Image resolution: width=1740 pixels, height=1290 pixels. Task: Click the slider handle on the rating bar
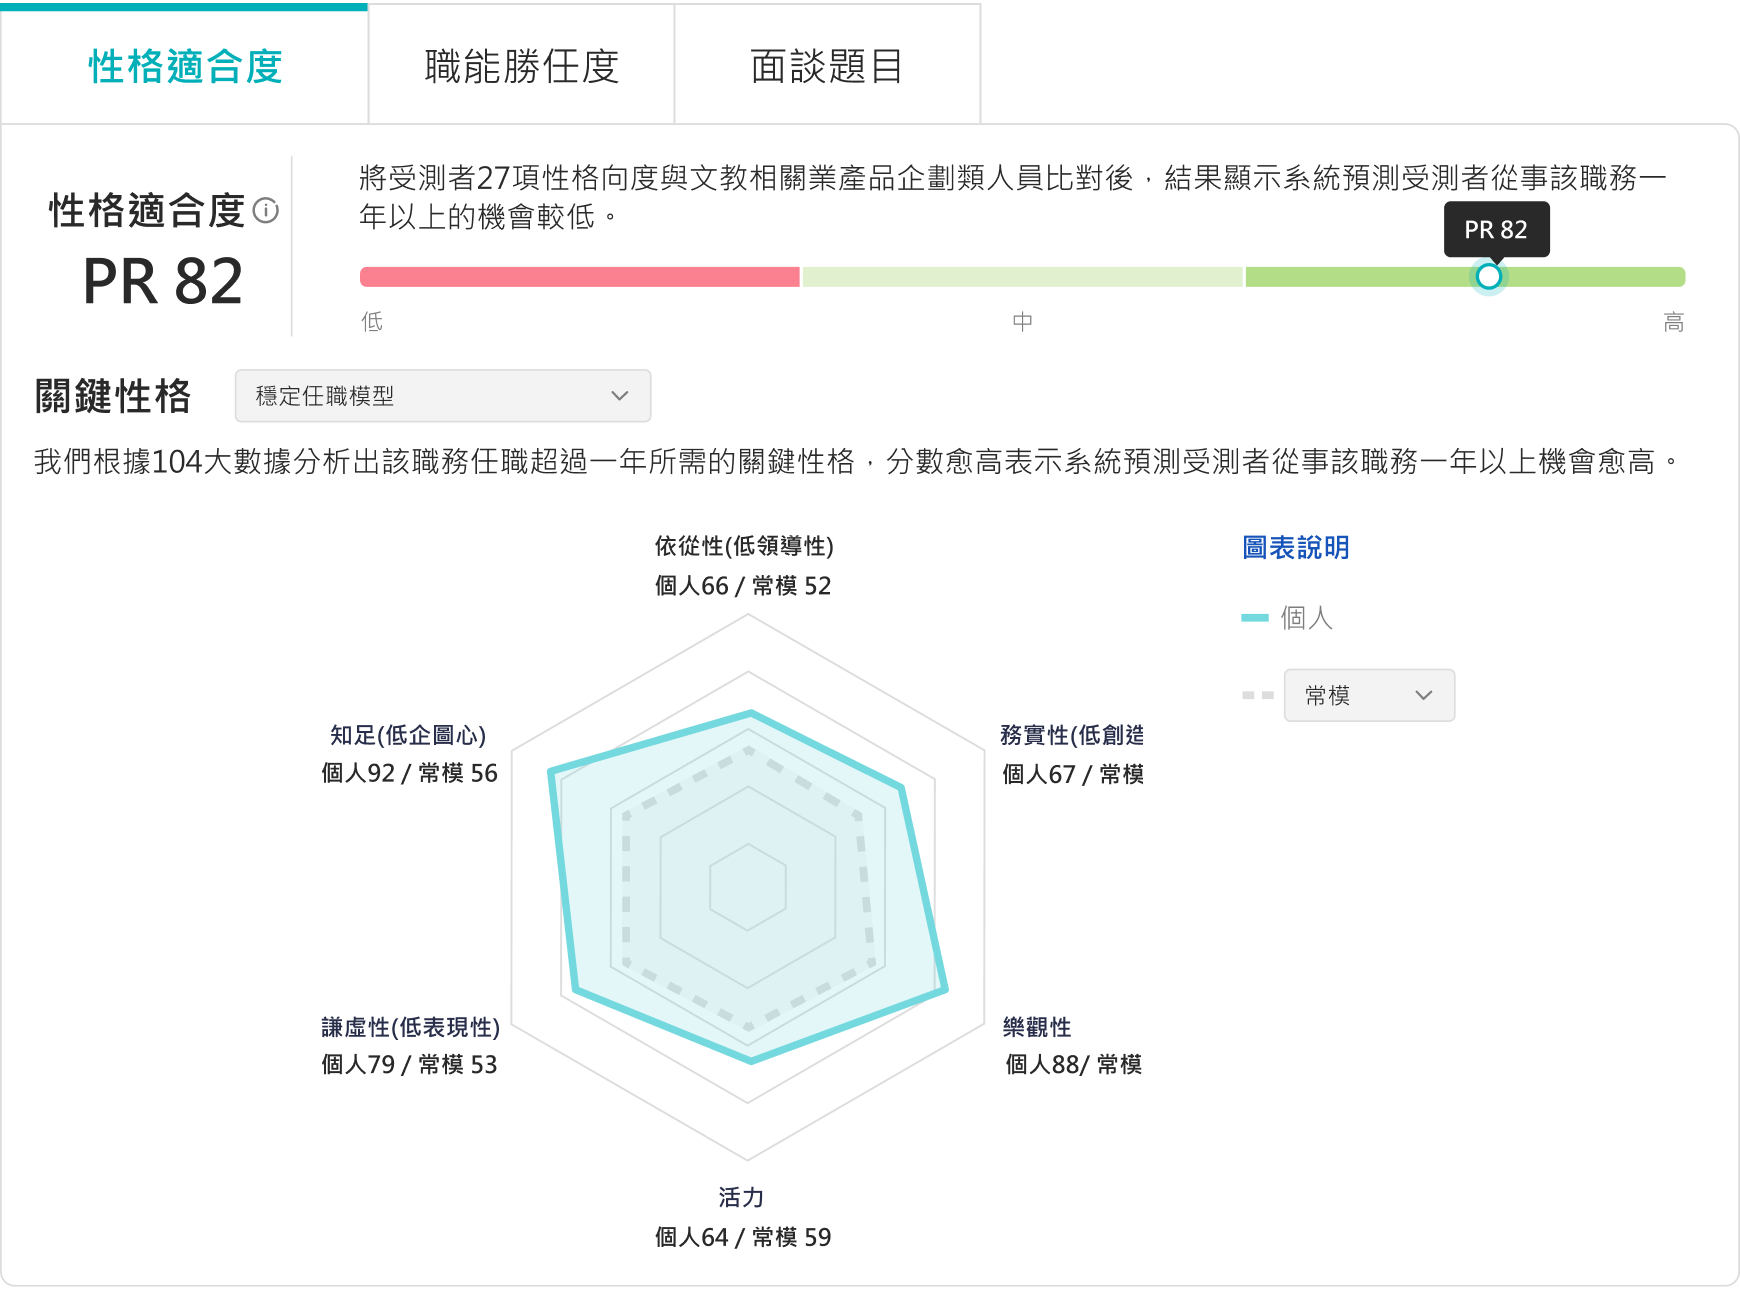[x=1490, y=276]
